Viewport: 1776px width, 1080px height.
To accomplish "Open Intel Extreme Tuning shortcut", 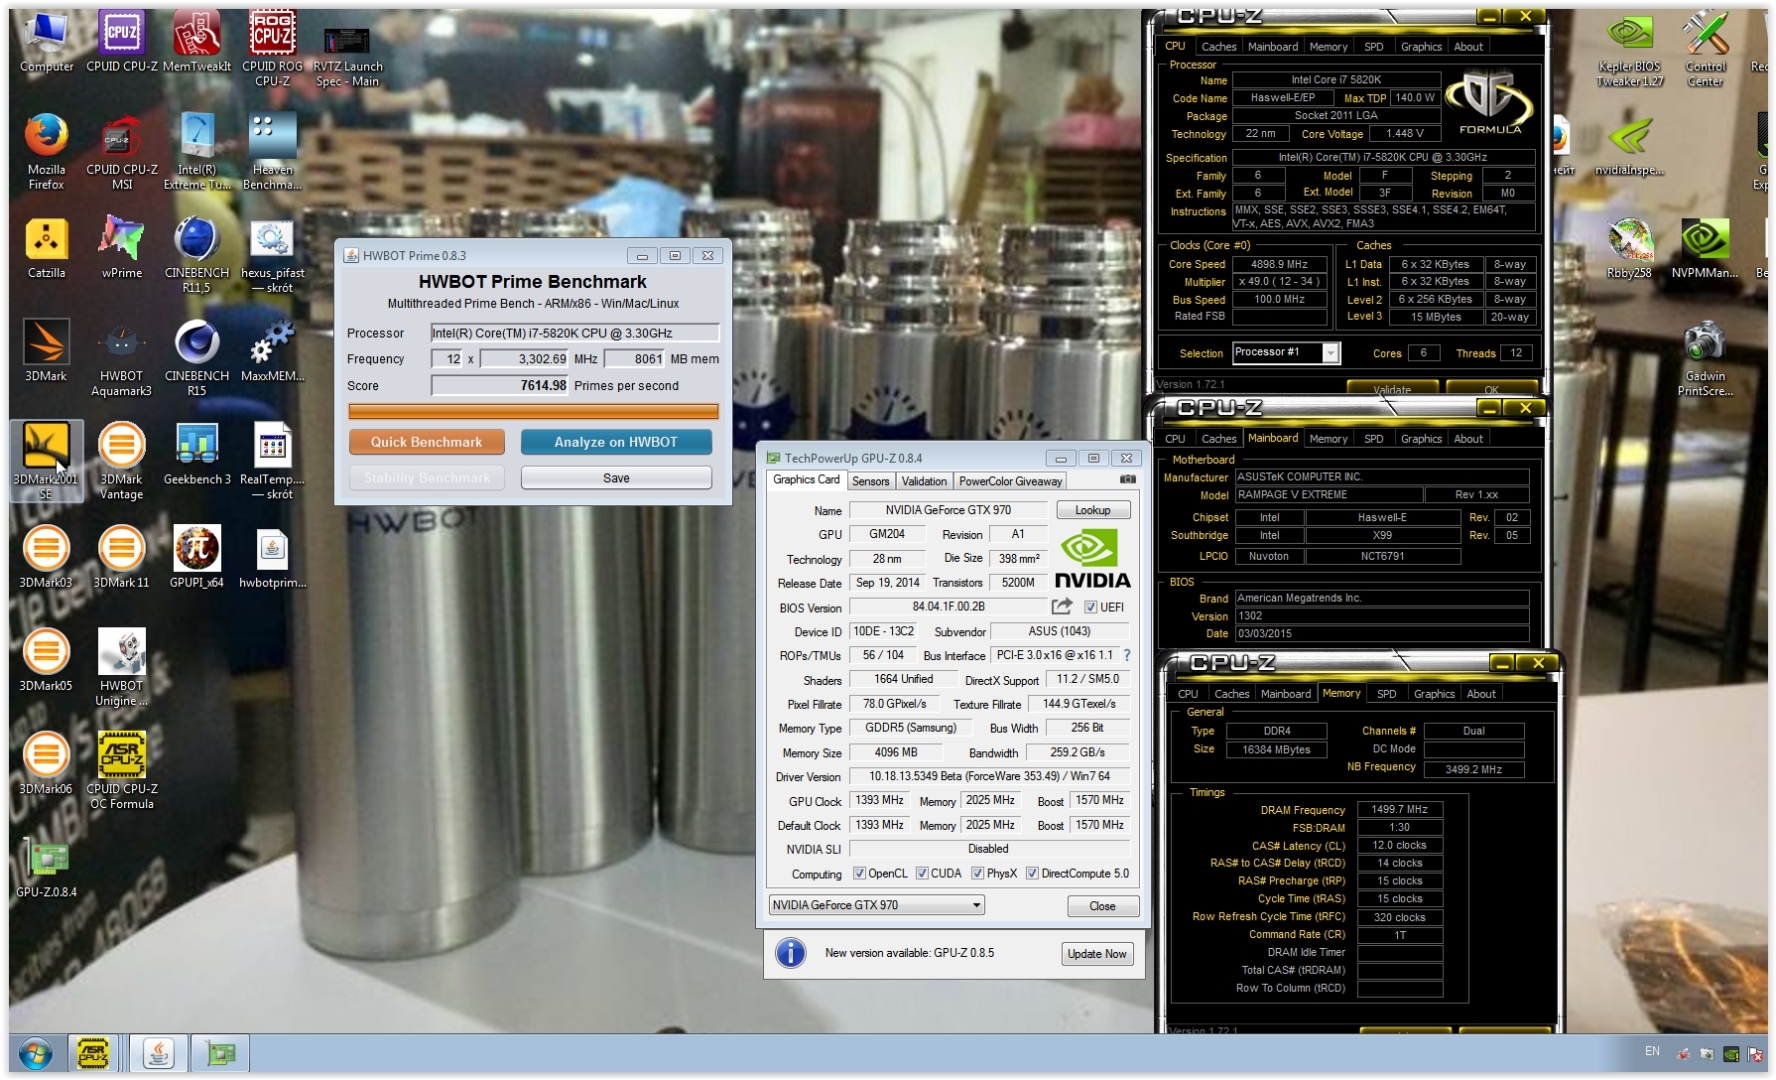I will (196, 150).
